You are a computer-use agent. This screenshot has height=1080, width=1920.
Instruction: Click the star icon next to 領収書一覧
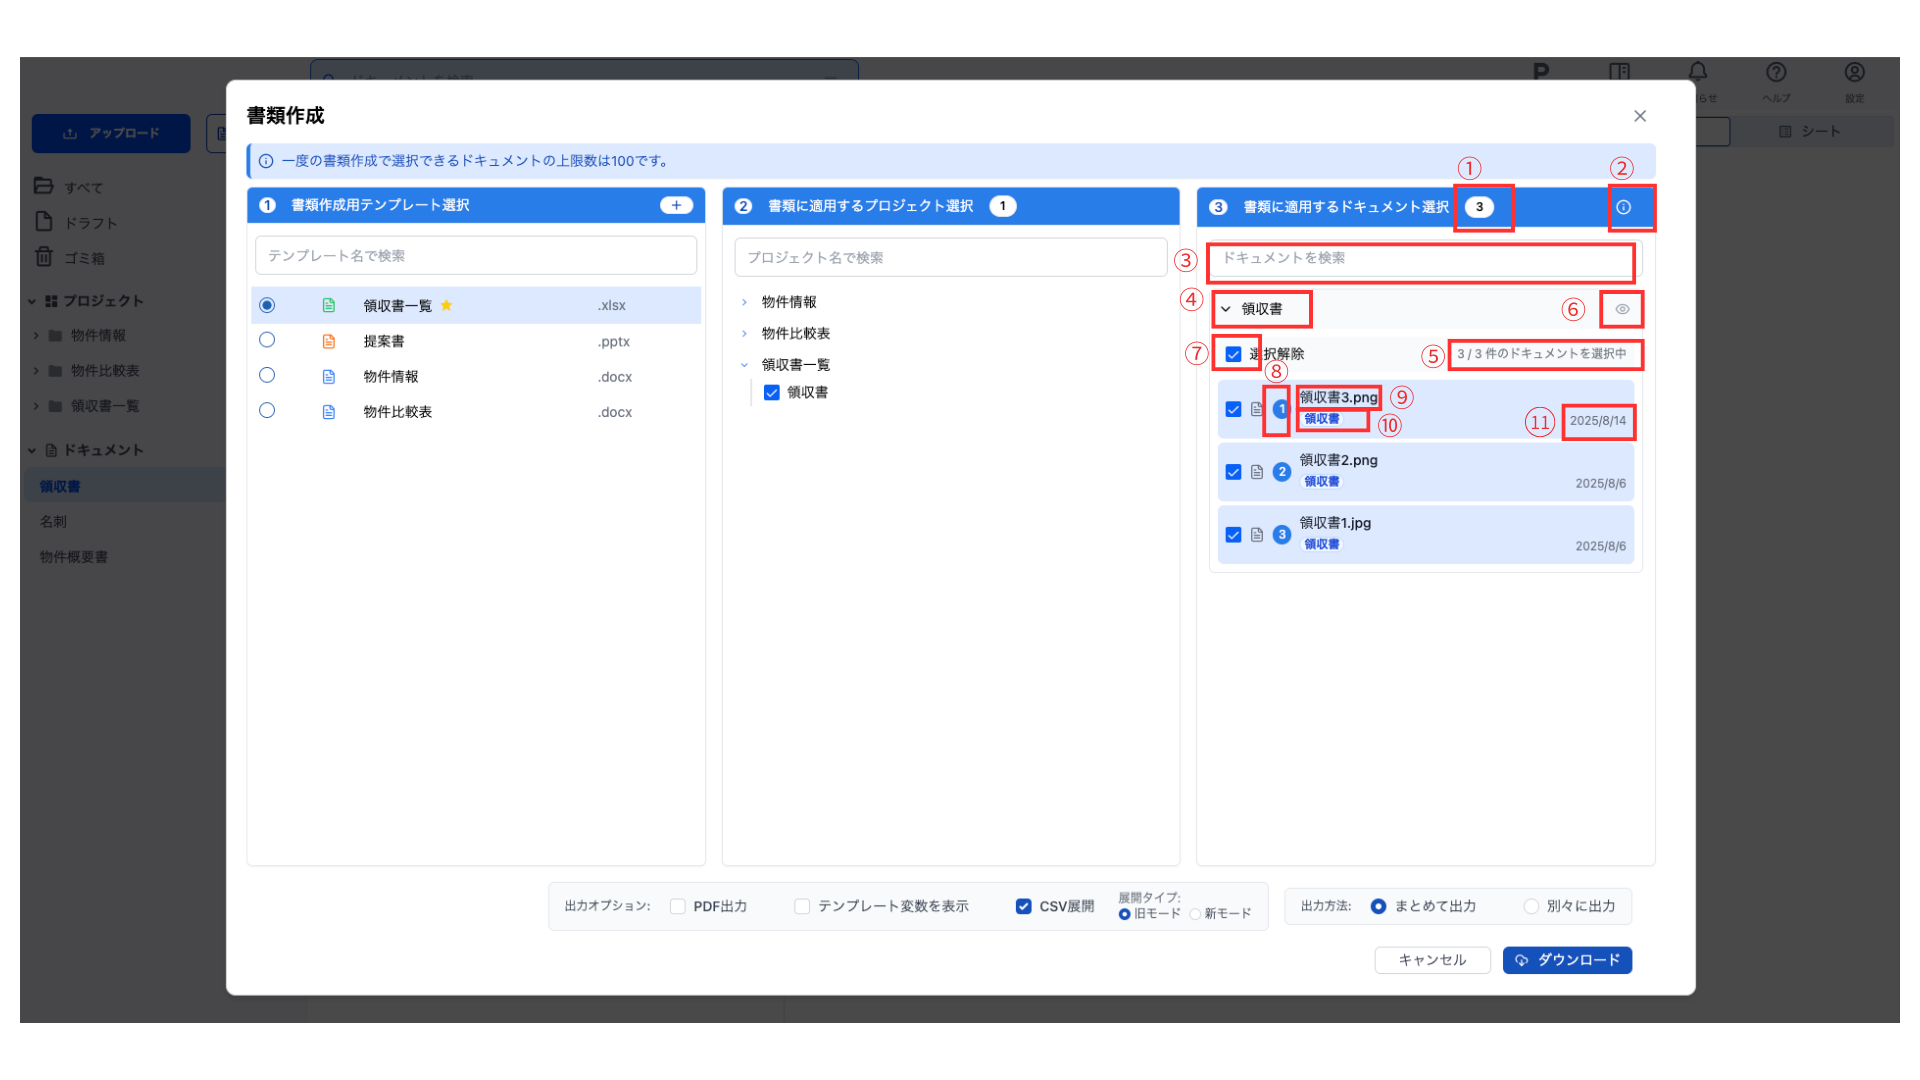pyautogui.click(x=446, y=305)
